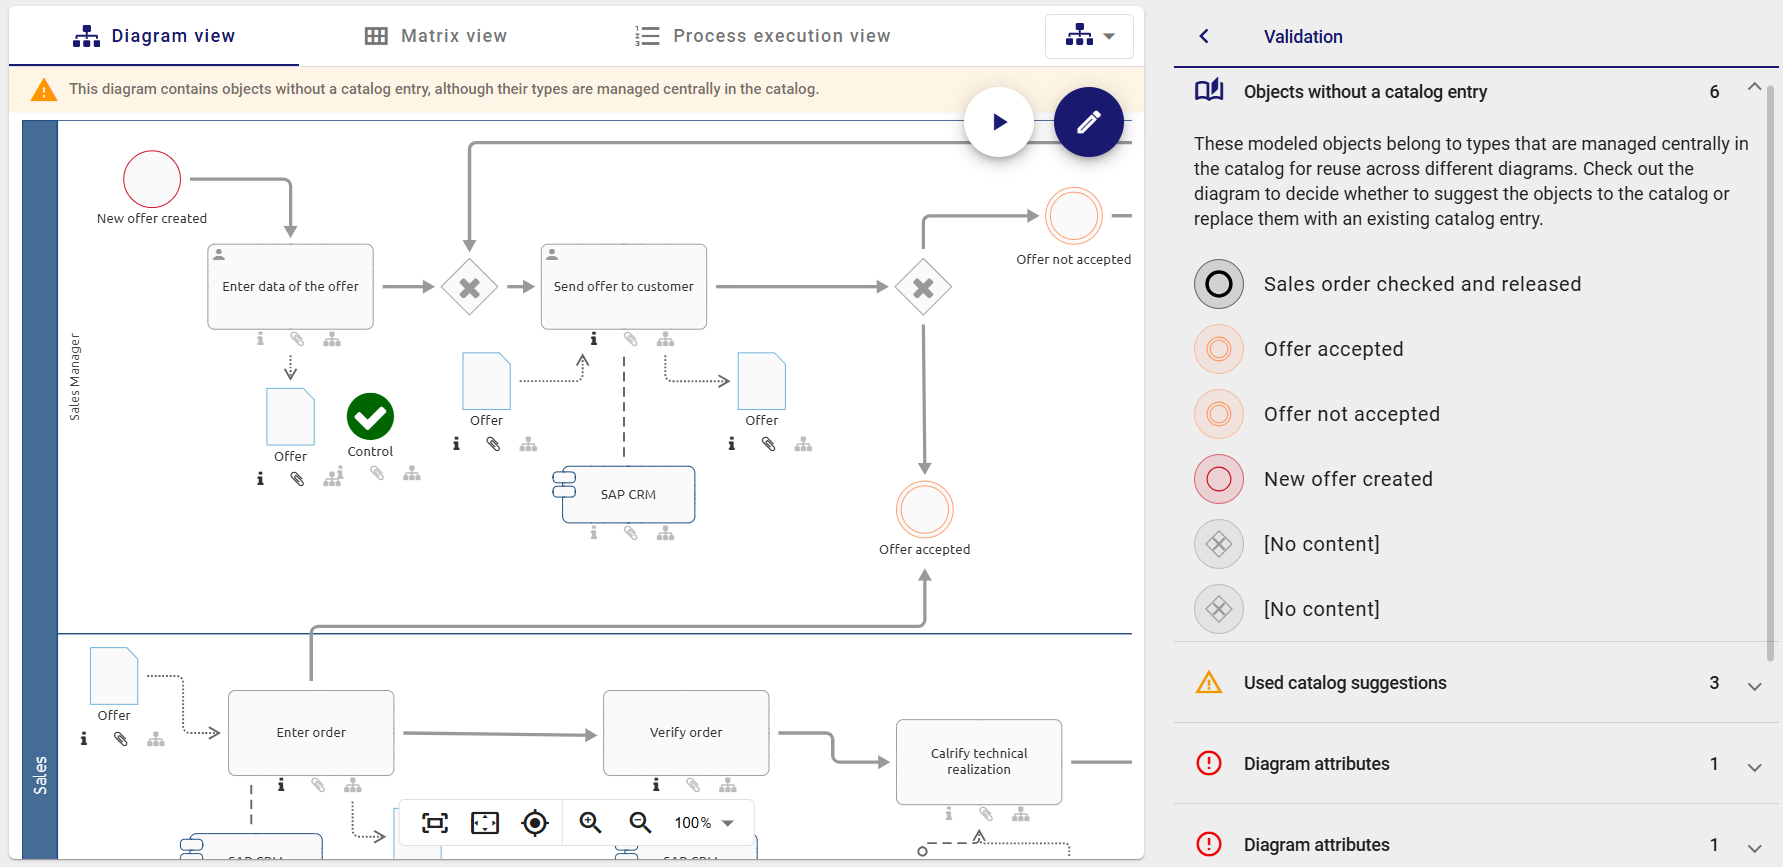Open the diagram hierarchy dropdown
Image resolution: width=1783 pixels, height=867 pixels.
coord(1089,36)
